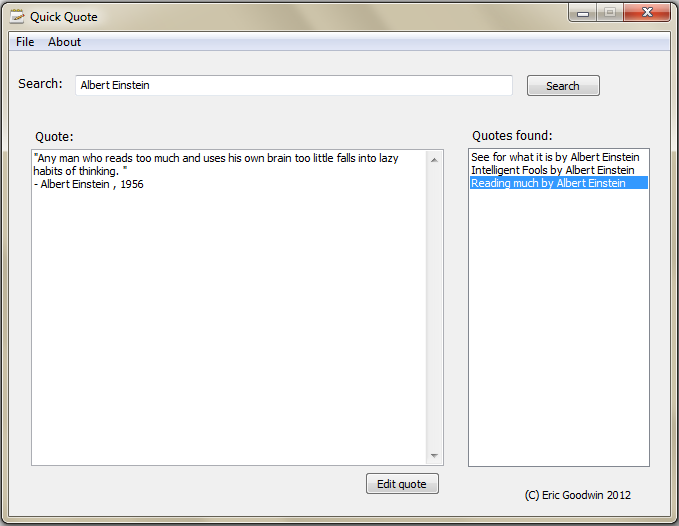Select "Reading much by Albert Einstein" entry
This screenshot has height=526, width=679.
[559, 183]
